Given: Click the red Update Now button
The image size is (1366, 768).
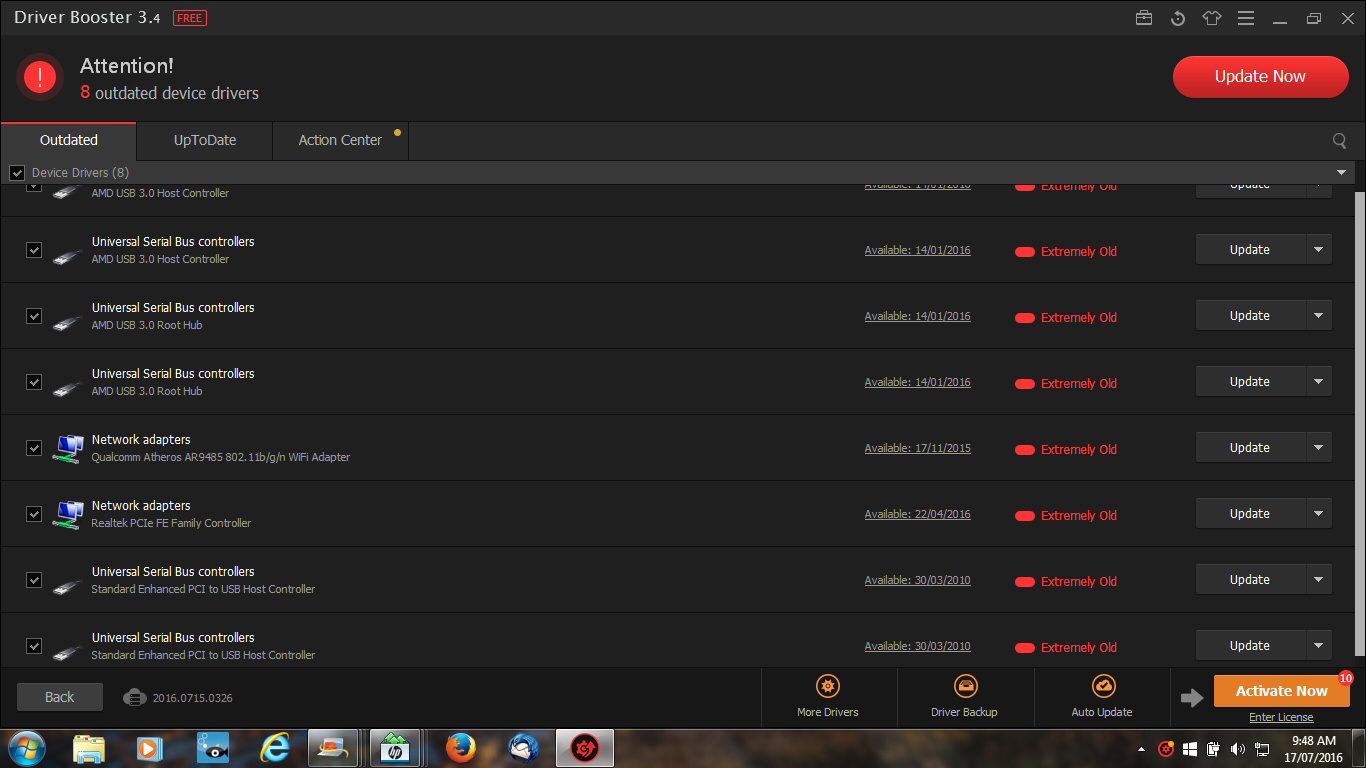Looking at the screenshot, I should [1260, 77].
